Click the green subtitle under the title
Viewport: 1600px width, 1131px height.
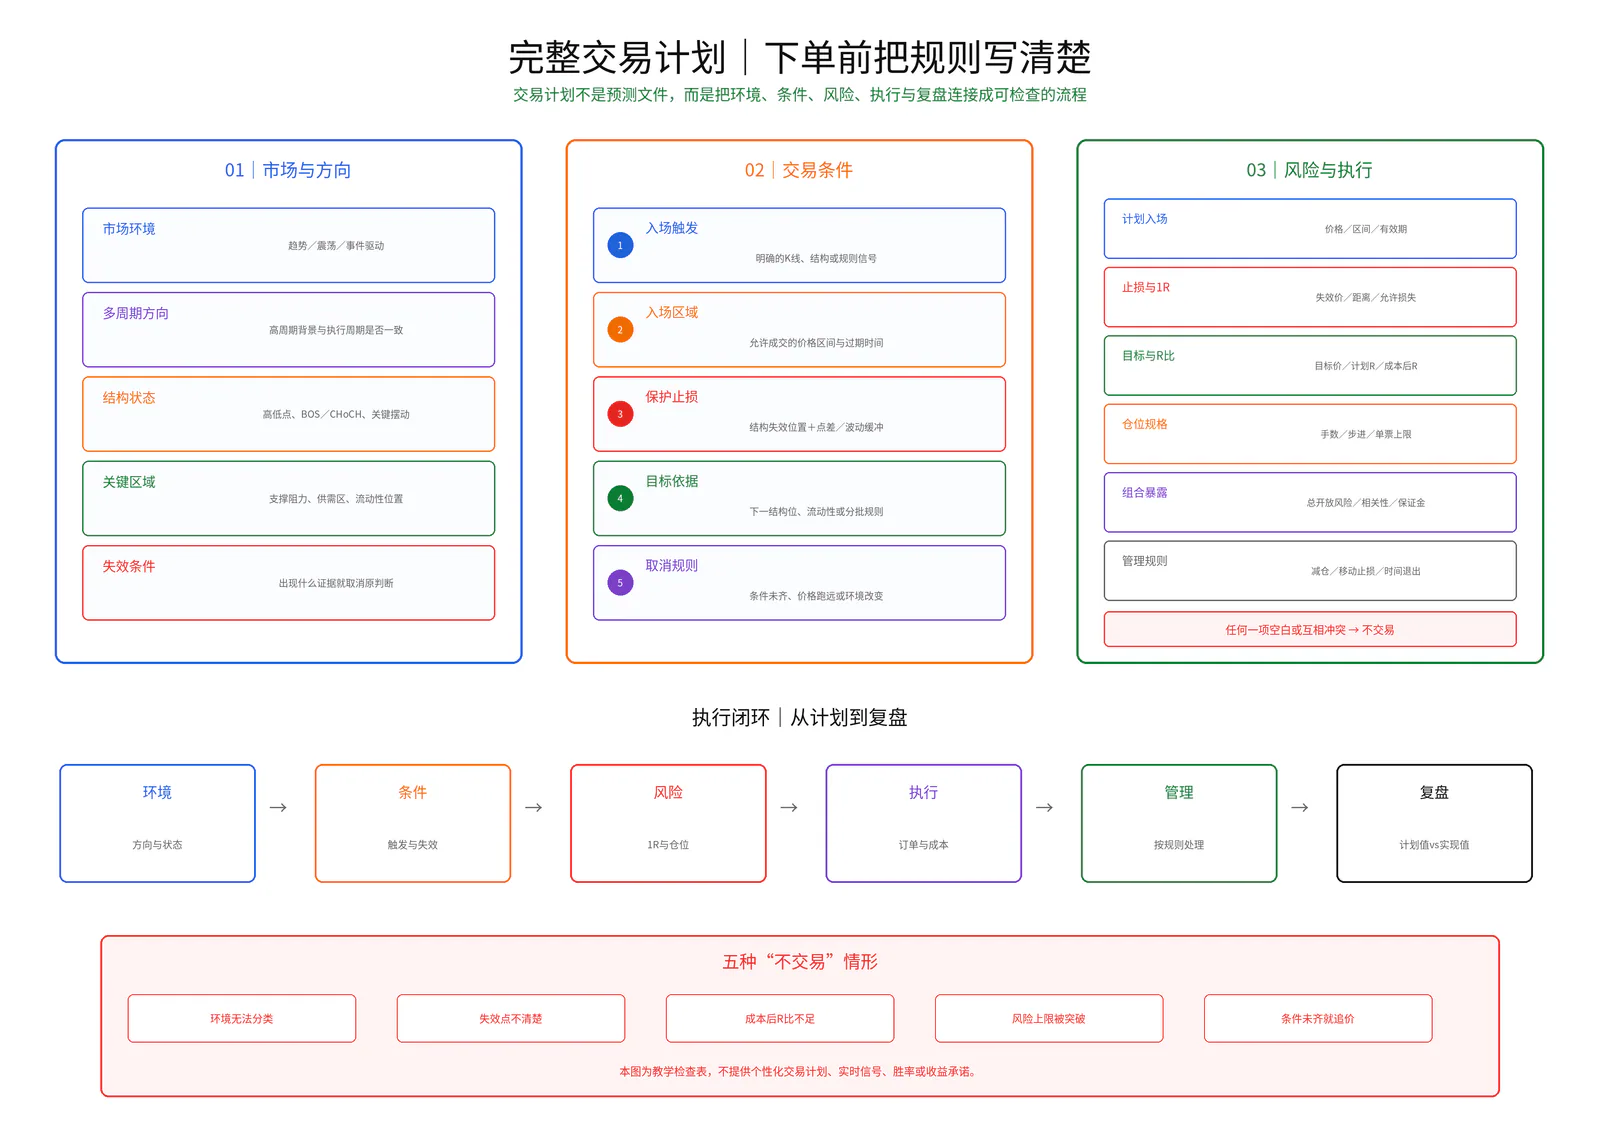pos(800,95)
